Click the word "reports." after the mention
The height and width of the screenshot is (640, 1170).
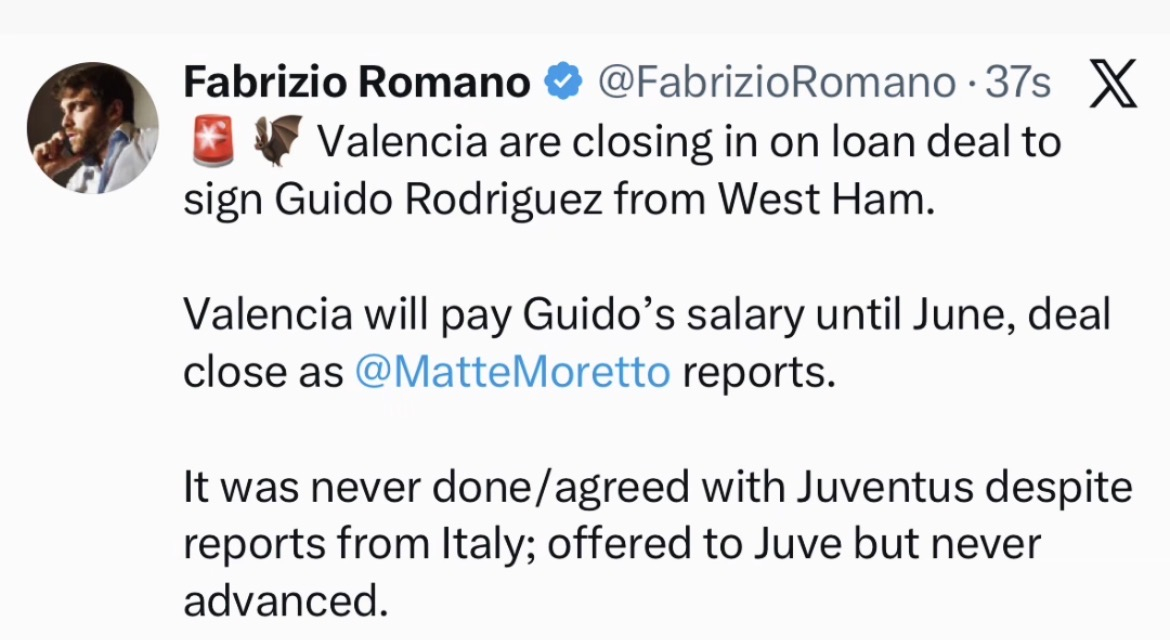[757, 372]
